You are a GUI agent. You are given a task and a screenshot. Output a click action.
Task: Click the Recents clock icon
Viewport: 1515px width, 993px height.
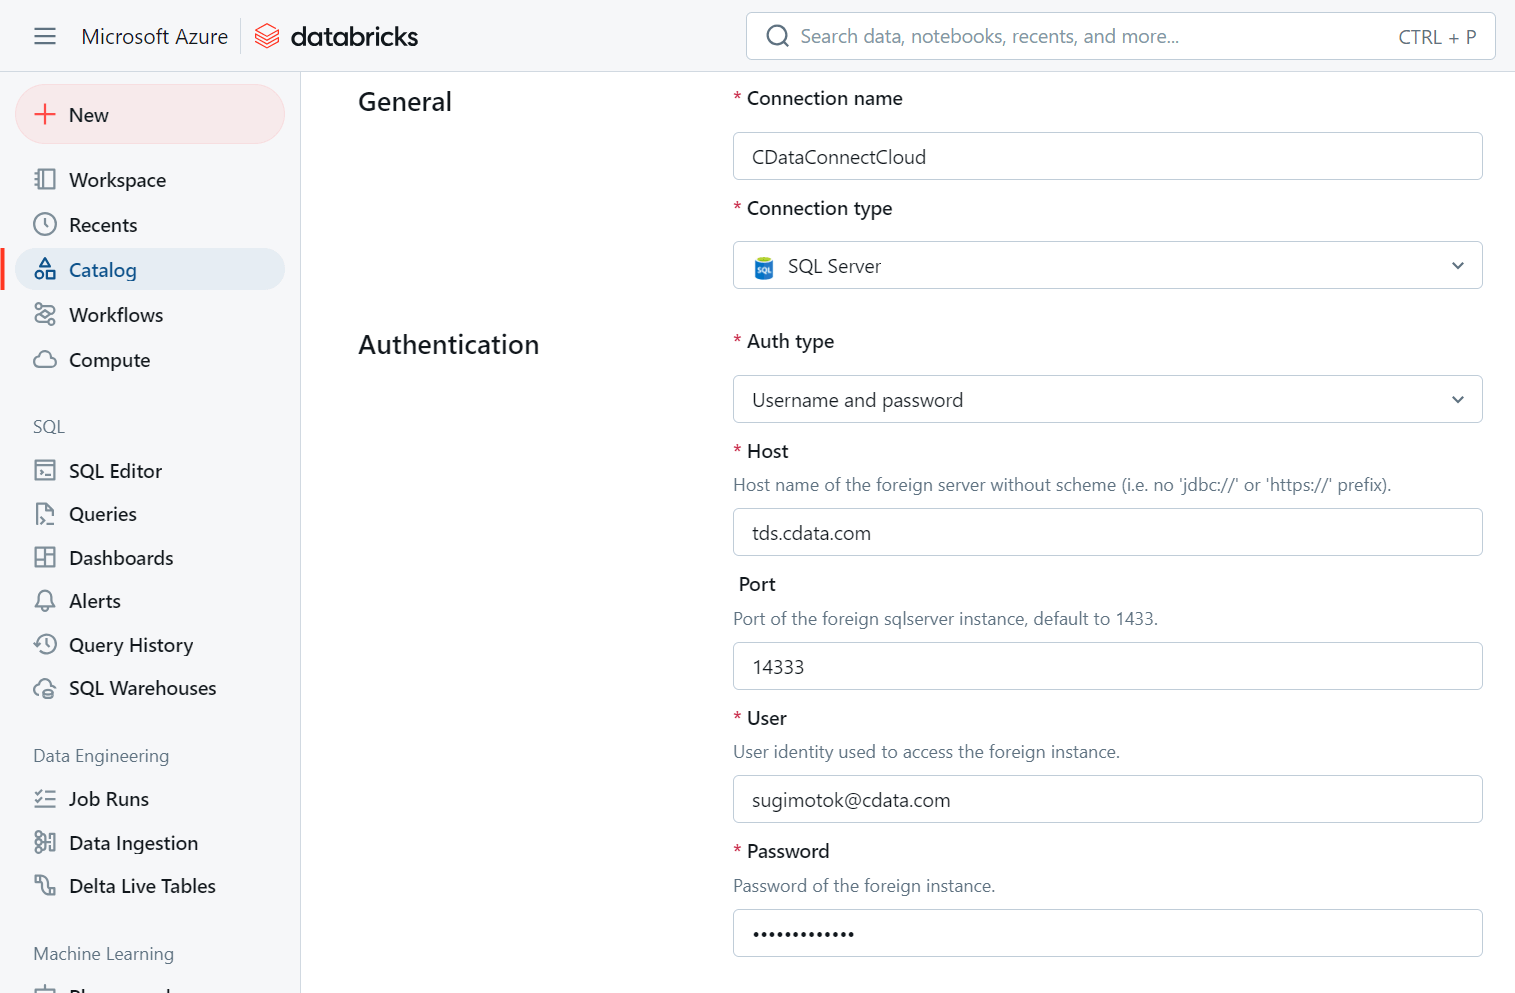pyautogui.click(x=45, y=224)
